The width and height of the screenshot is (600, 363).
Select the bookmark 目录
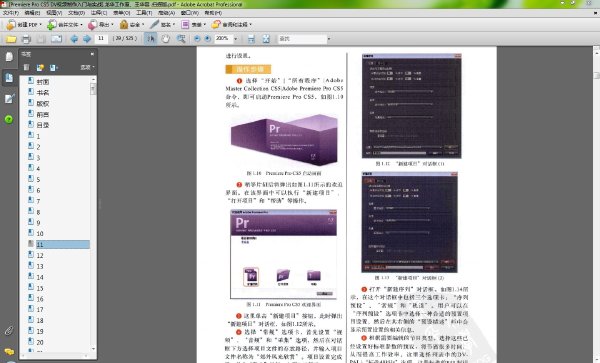(42, 125)
